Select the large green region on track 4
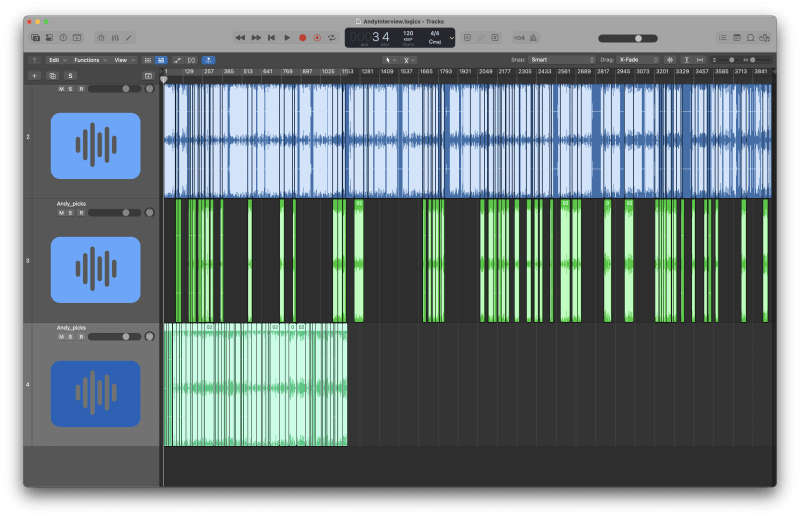The width and height of the screenshot is (800, 518). coord(256,384)
